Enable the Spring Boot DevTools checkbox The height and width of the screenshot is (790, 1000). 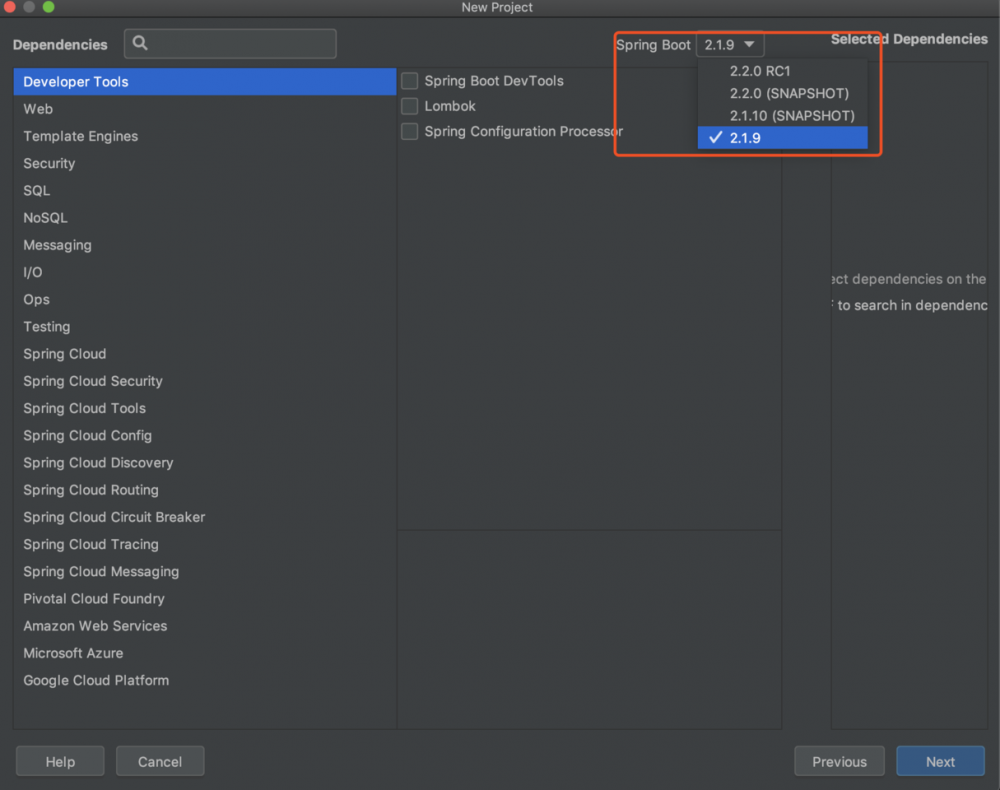pyautogui.click(x=410, y=81)
